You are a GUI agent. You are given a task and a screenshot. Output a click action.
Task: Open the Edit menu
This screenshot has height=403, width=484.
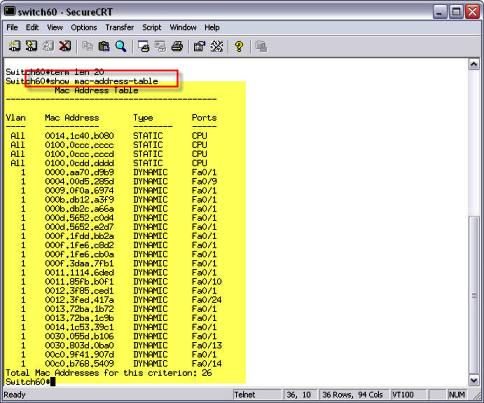[32, 27]
